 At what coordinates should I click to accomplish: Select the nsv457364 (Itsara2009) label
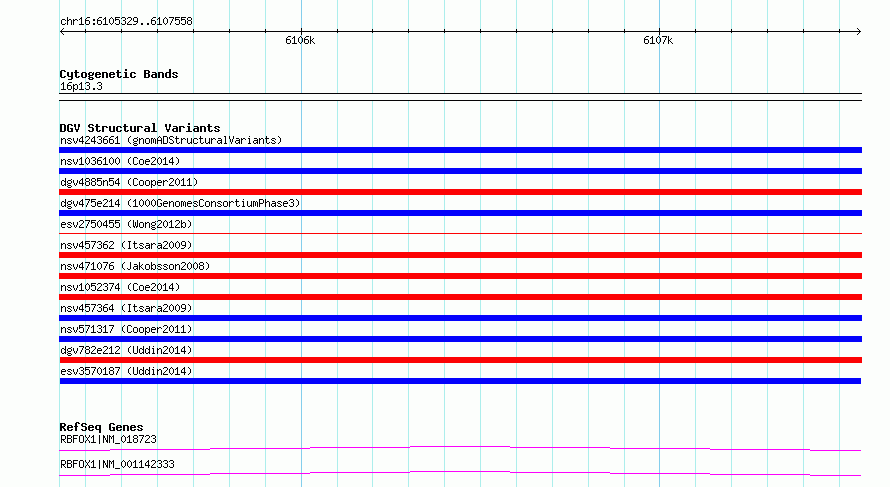coord(126,308)
